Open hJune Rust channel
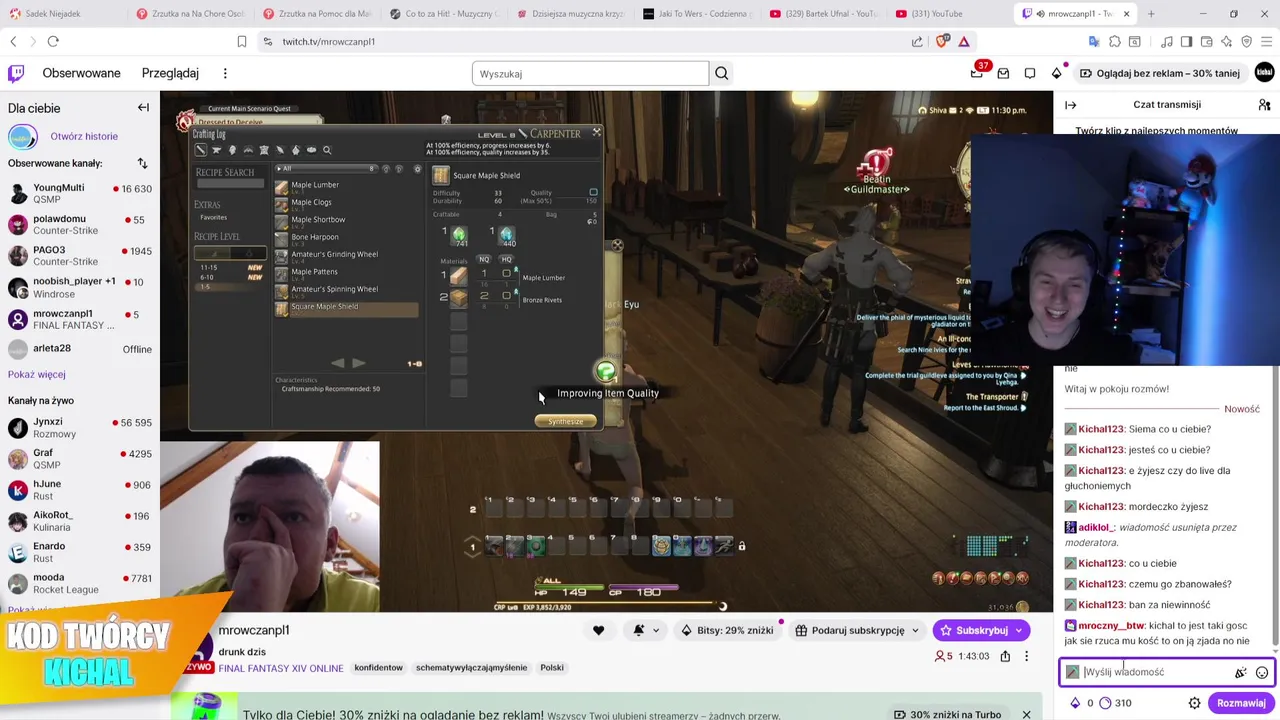The image size is (1280, 720). [x=80, y=490]
